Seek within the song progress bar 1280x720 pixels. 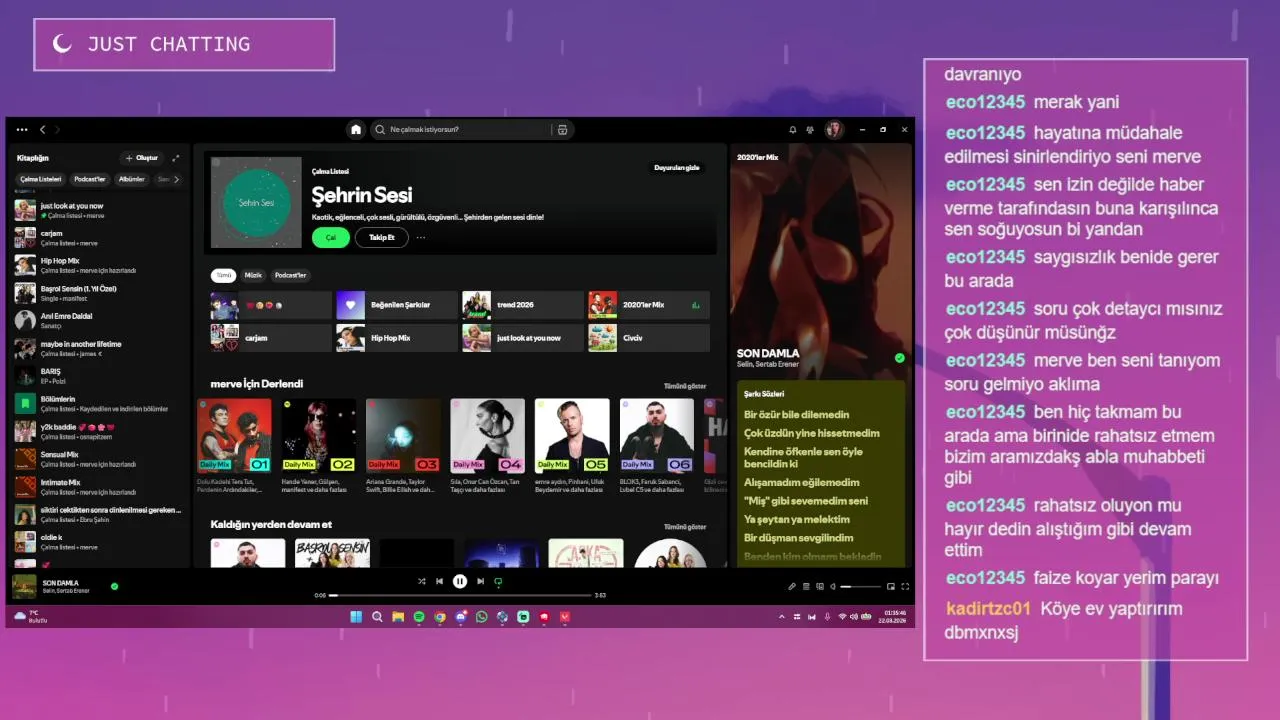click(x=460, y=595)
